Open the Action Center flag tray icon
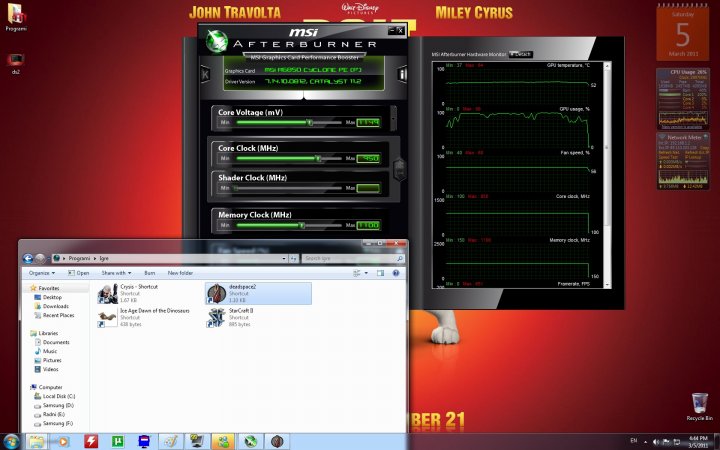 [x=666, y=442]
